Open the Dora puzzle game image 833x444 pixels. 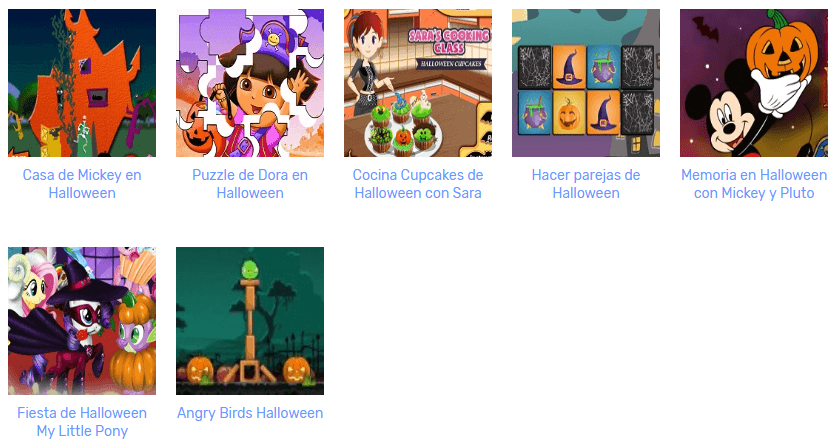250,83
